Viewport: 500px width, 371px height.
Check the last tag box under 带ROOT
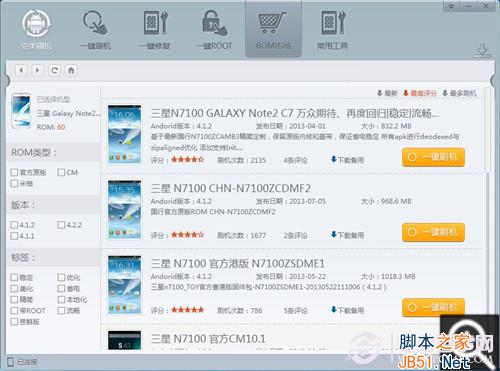[x=14, y=321]
